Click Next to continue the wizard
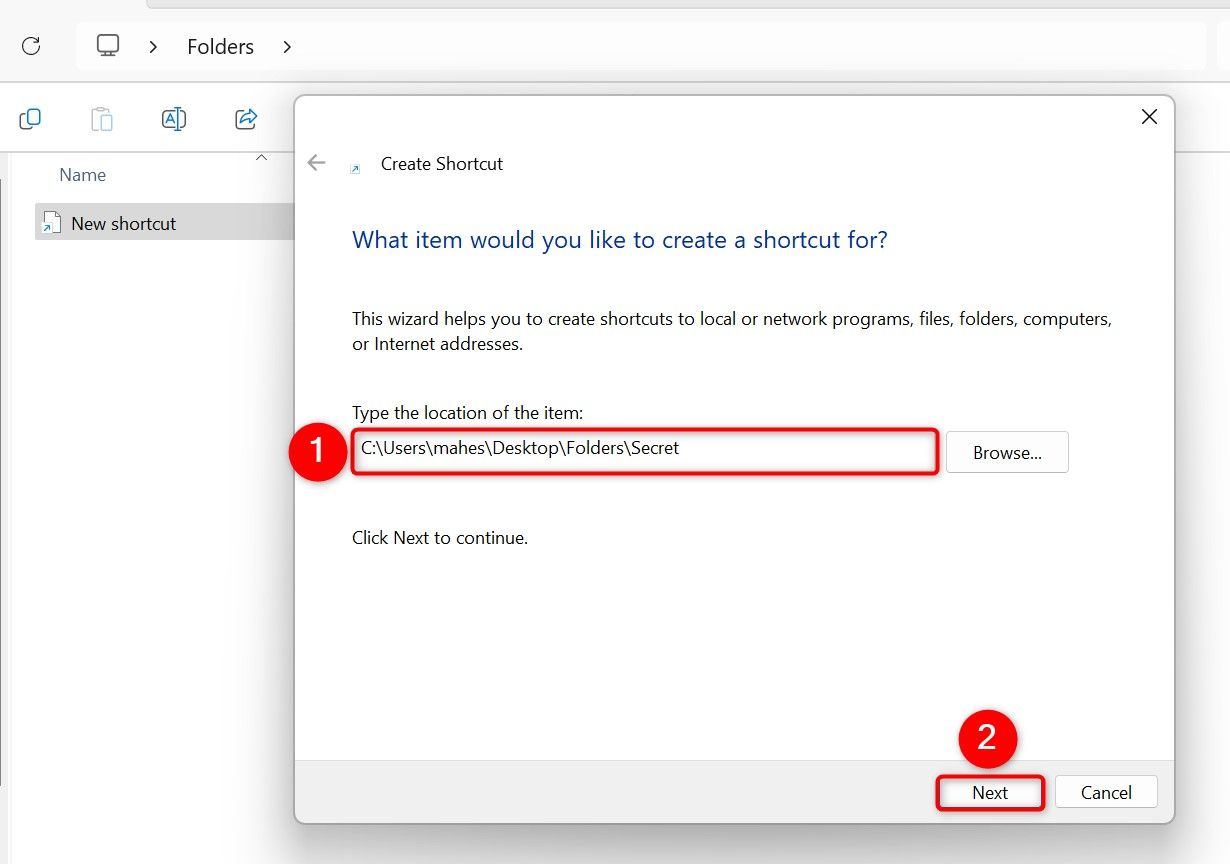The width and height of the screenshot is (1230, 864). pyautogui.click(x=990, y=793)
